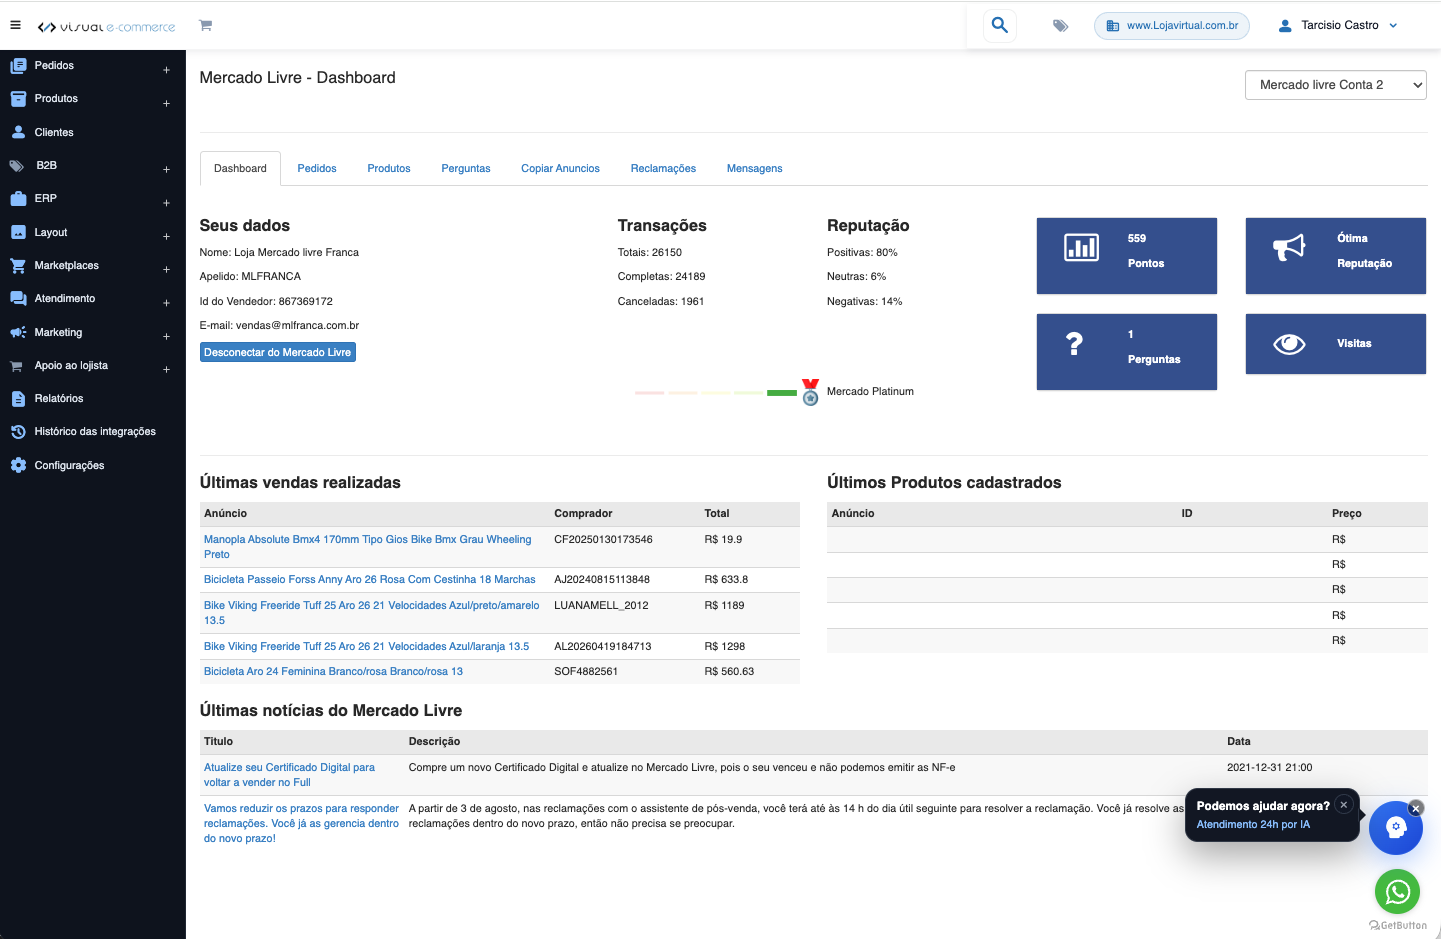This screenshot has width=1441, height=939.
Task: Open the Azul/laranja Viking Freeride listing
Action: [367, 646]
